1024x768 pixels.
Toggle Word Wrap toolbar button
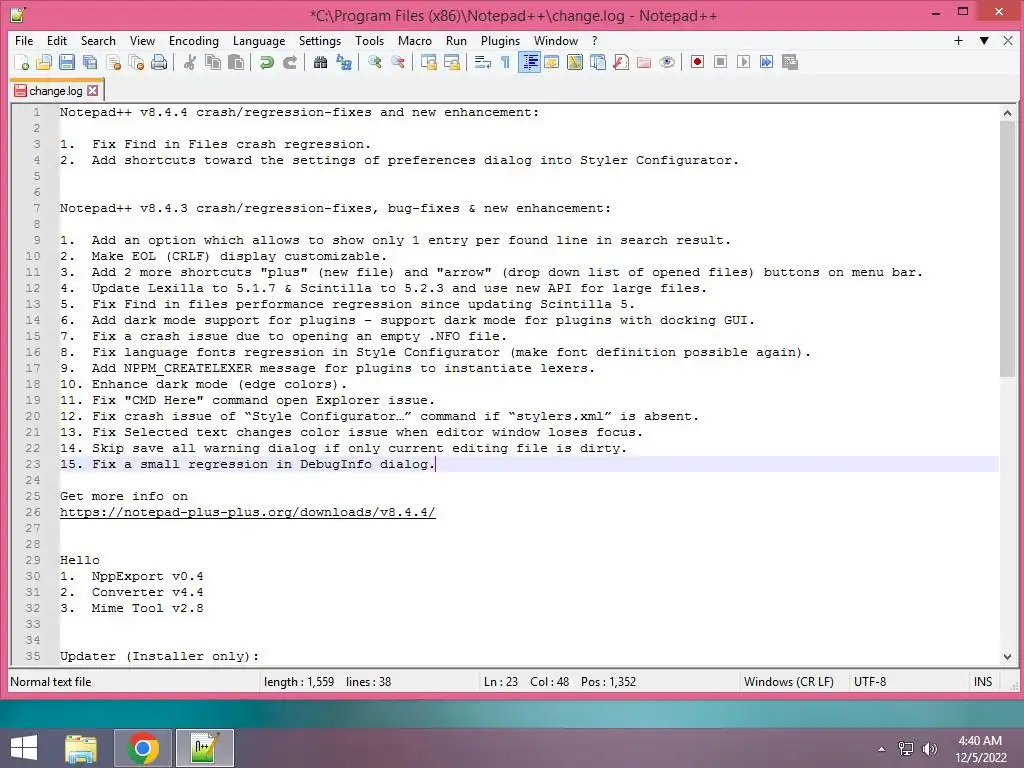483,62
